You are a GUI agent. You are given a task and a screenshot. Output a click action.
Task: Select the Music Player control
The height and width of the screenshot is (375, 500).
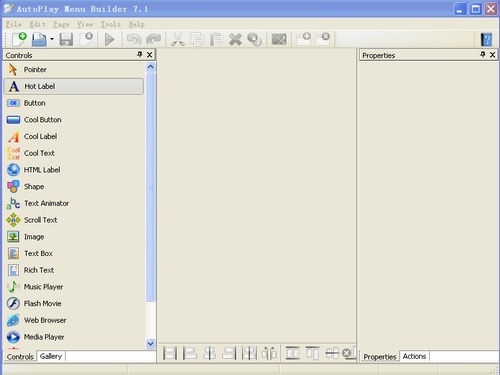coord(74,287)
